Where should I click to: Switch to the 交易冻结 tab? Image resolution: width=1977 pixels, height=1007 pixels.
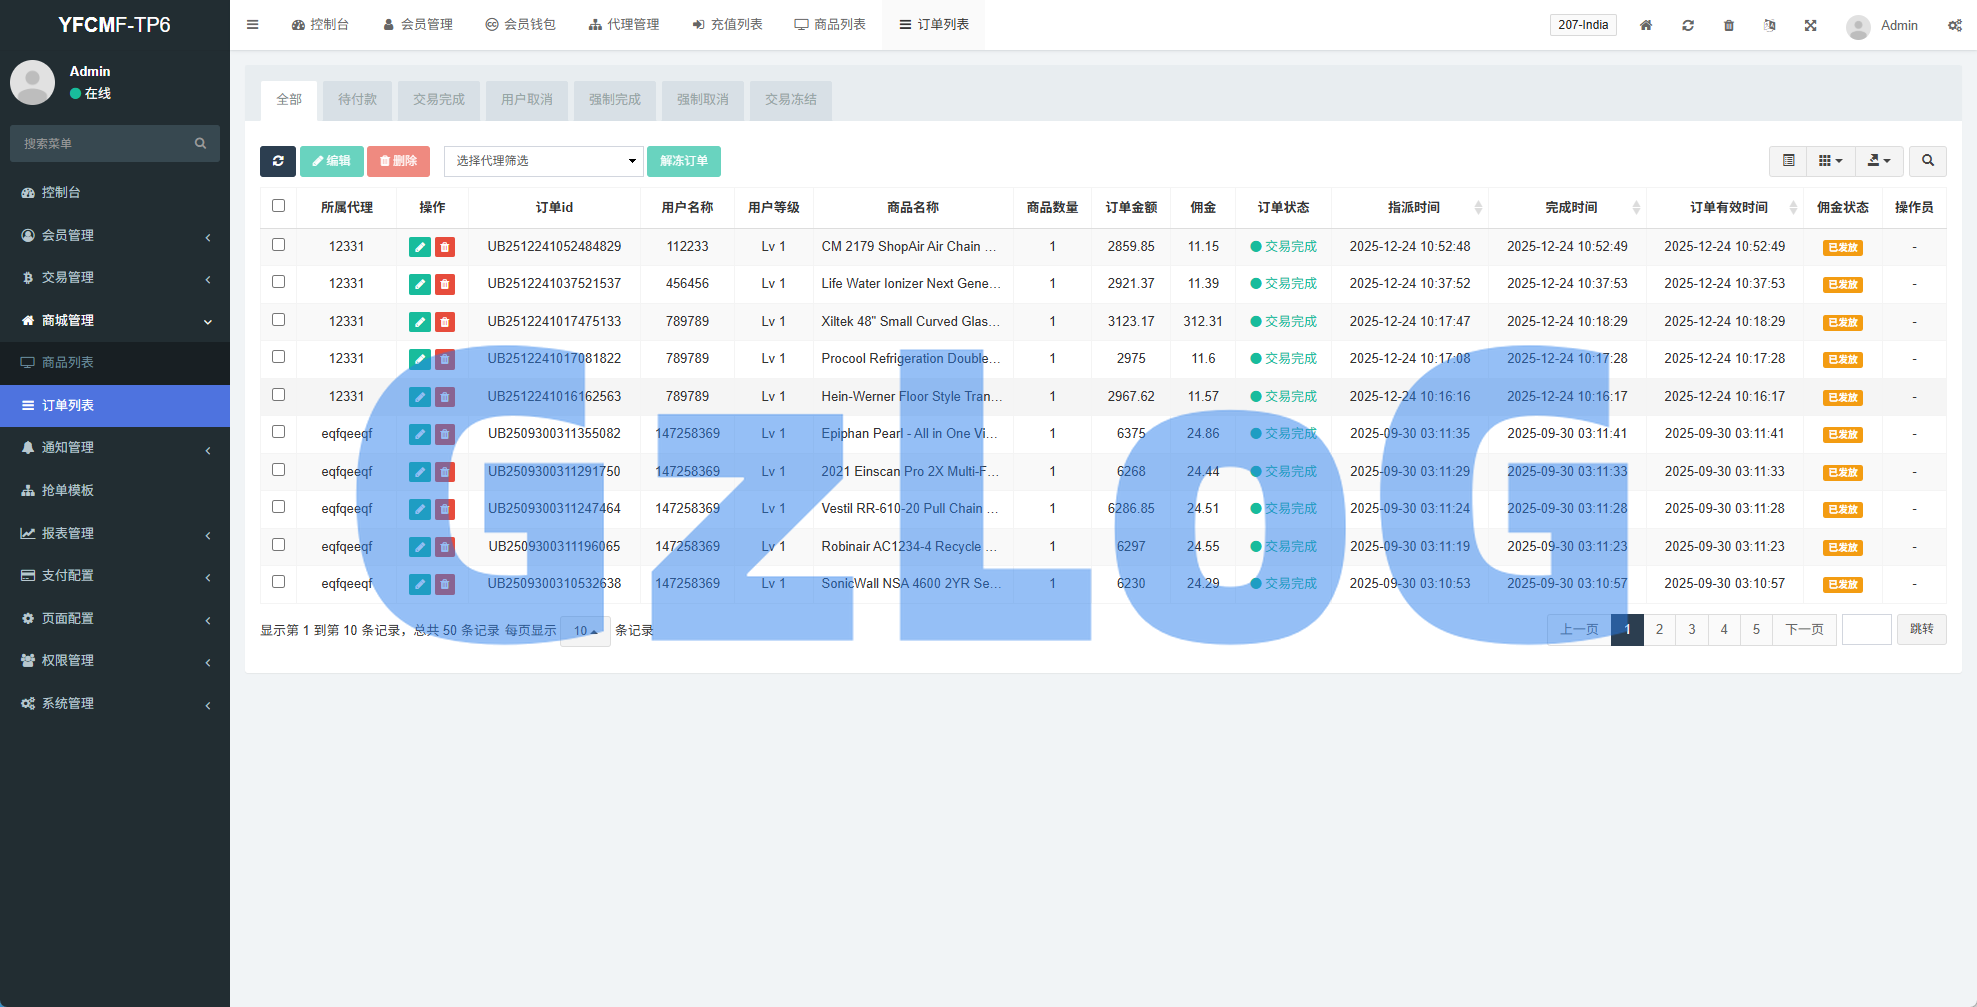(790, 100)
